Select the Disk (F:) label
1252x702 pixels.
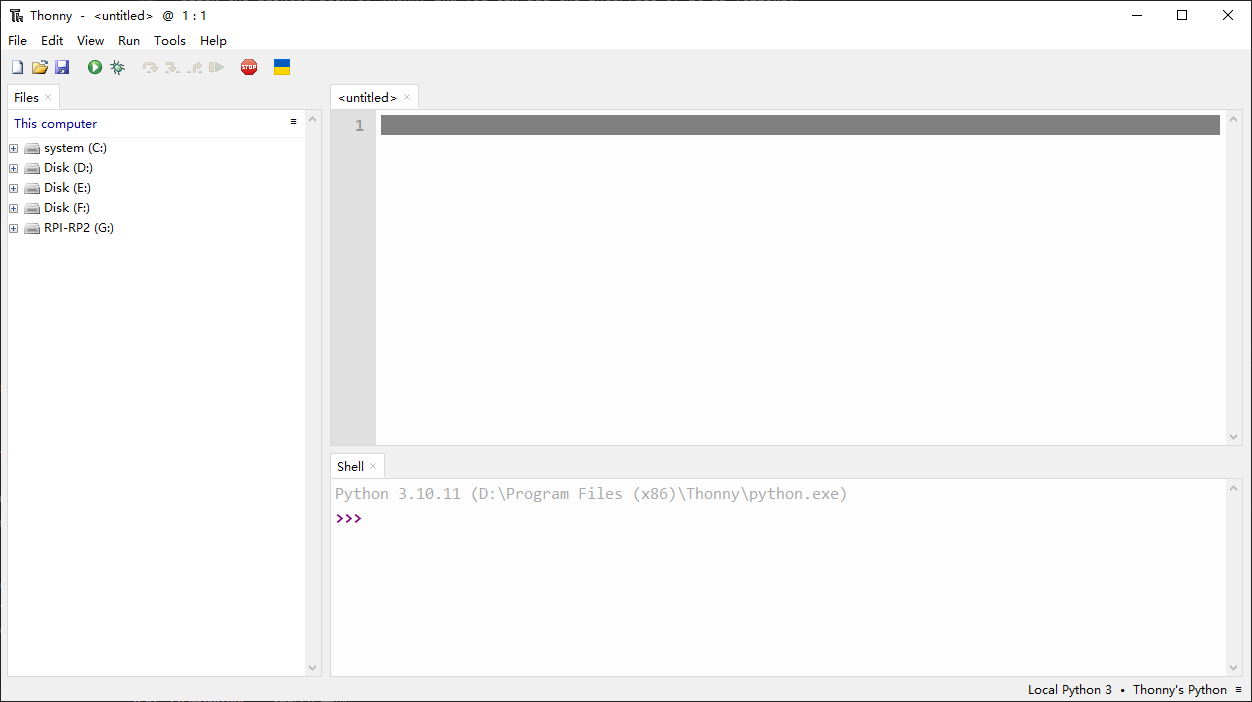[x=67, y=208]
